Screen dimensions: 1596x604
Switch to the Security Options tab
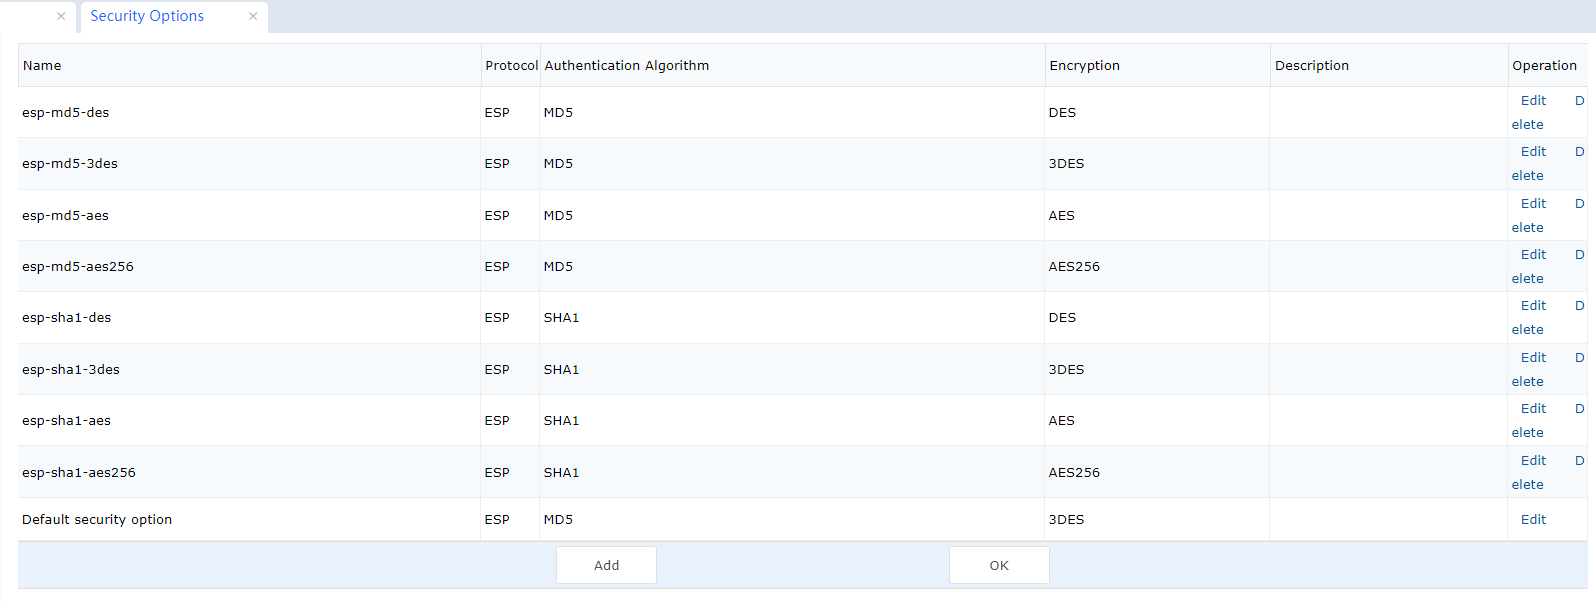(147, 16)
